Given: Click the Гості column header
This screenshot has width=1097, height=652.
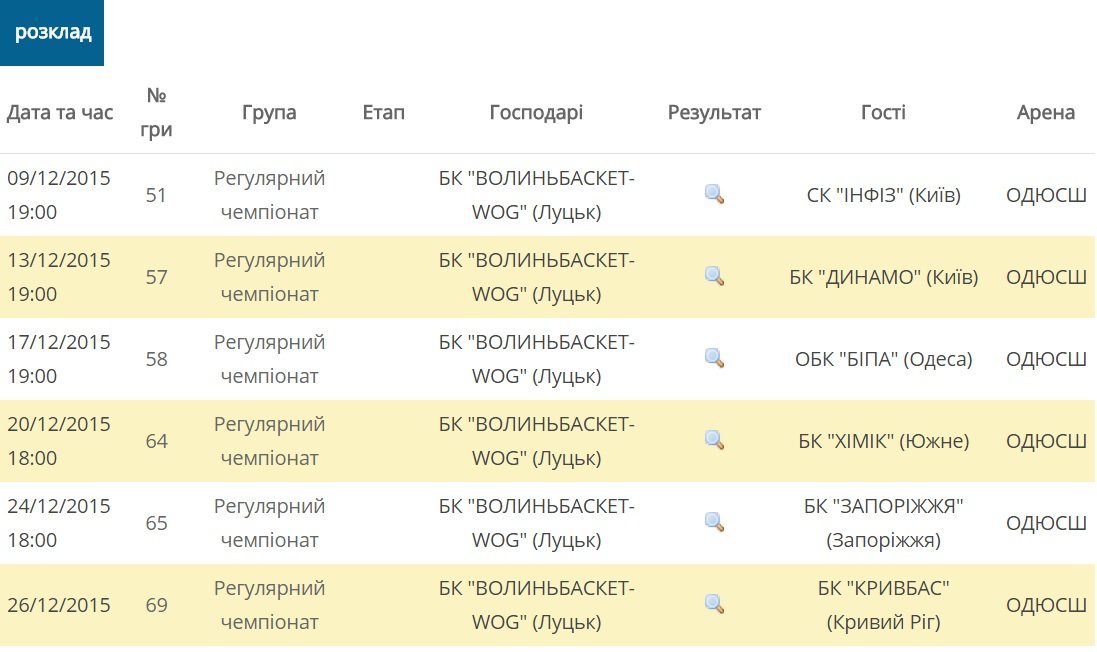Looking at the screenshot, I should pyautogui.click(x=883, y=112).
